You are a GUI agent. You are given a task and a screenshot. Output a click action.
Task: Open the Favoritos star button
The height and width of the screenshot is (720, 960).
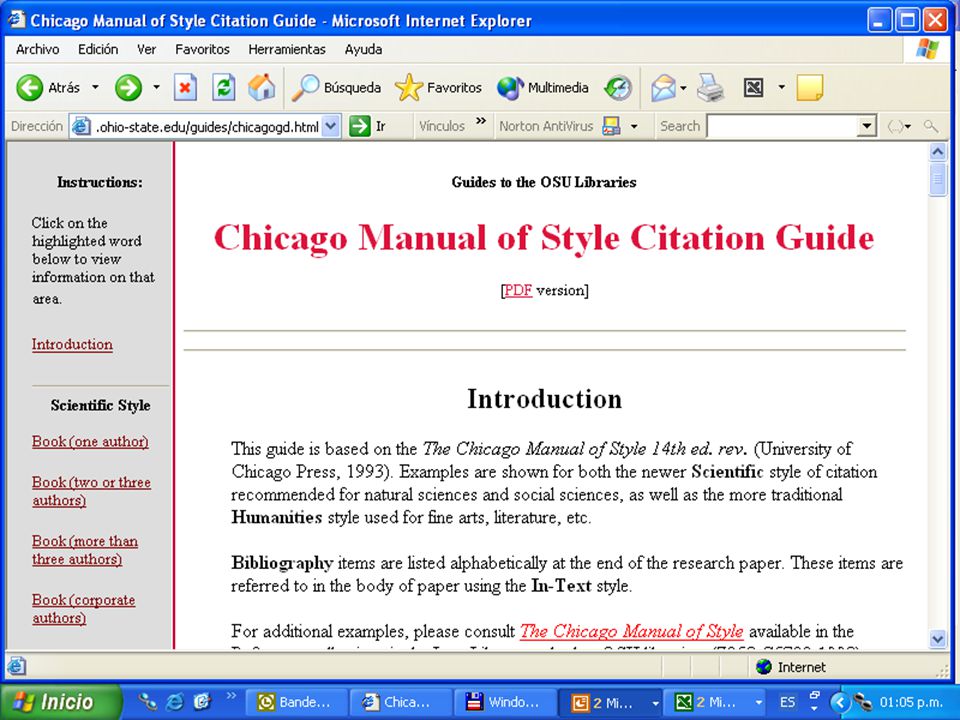438,88
